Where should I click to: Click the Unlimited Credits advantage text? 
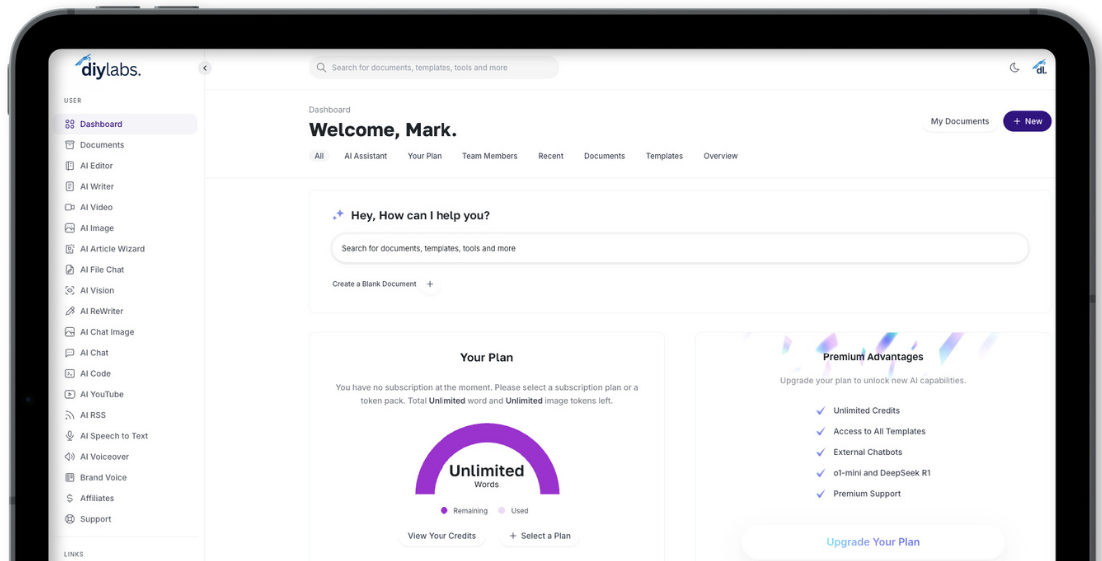point(866,411)
